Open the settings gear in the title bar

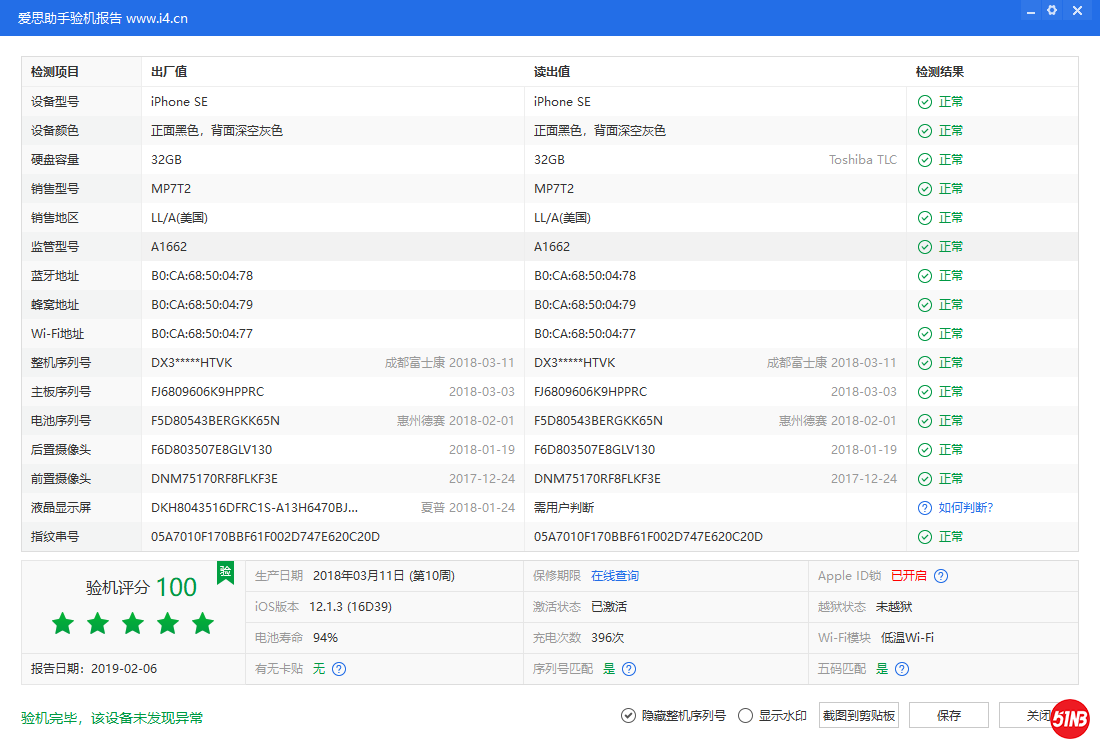(x=1051, y=10)
